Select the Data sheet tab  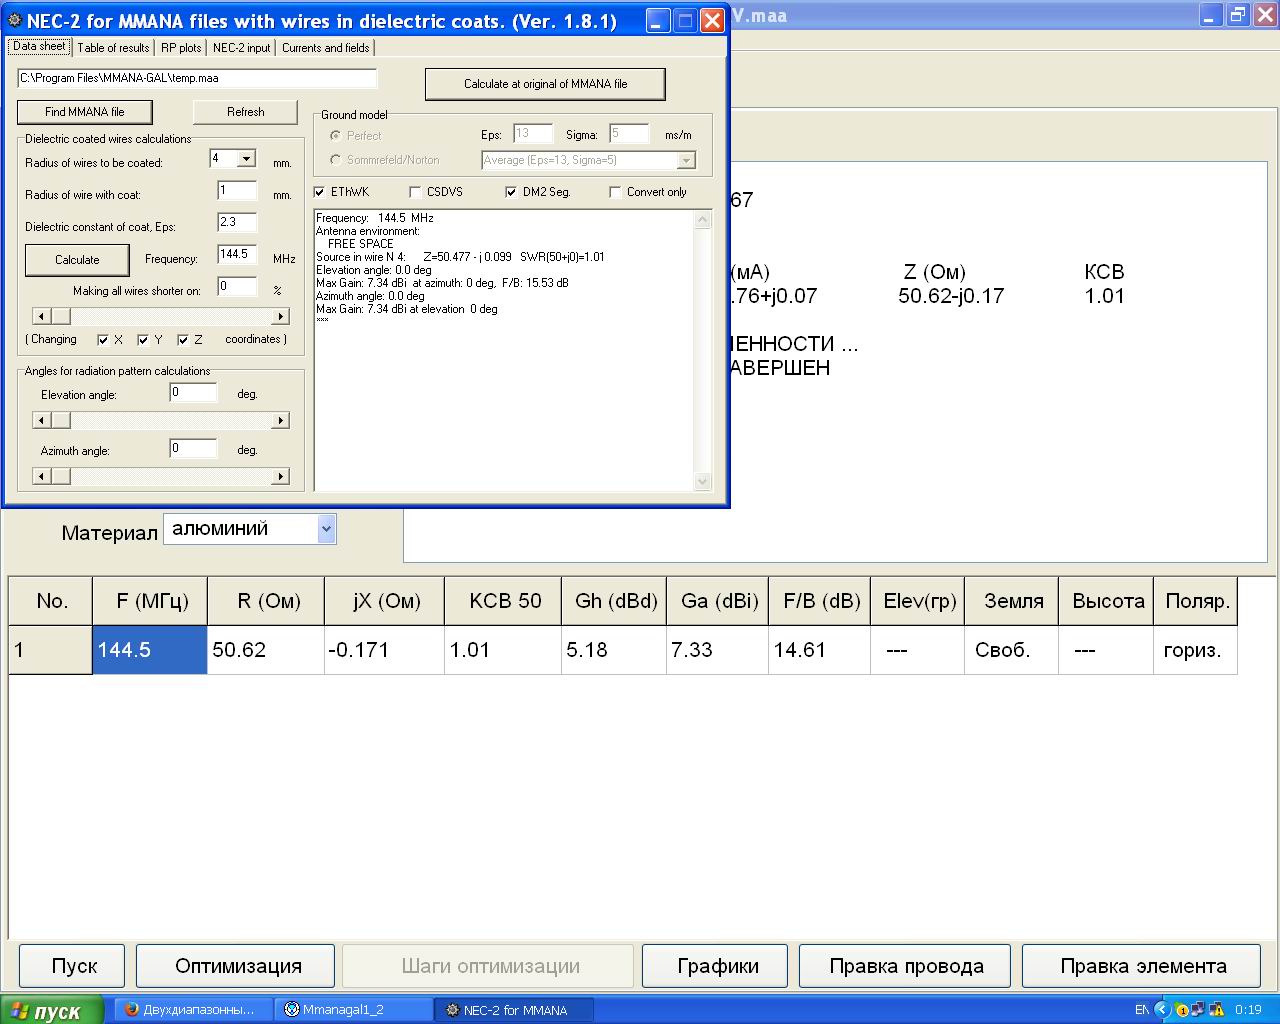(39, 46)
